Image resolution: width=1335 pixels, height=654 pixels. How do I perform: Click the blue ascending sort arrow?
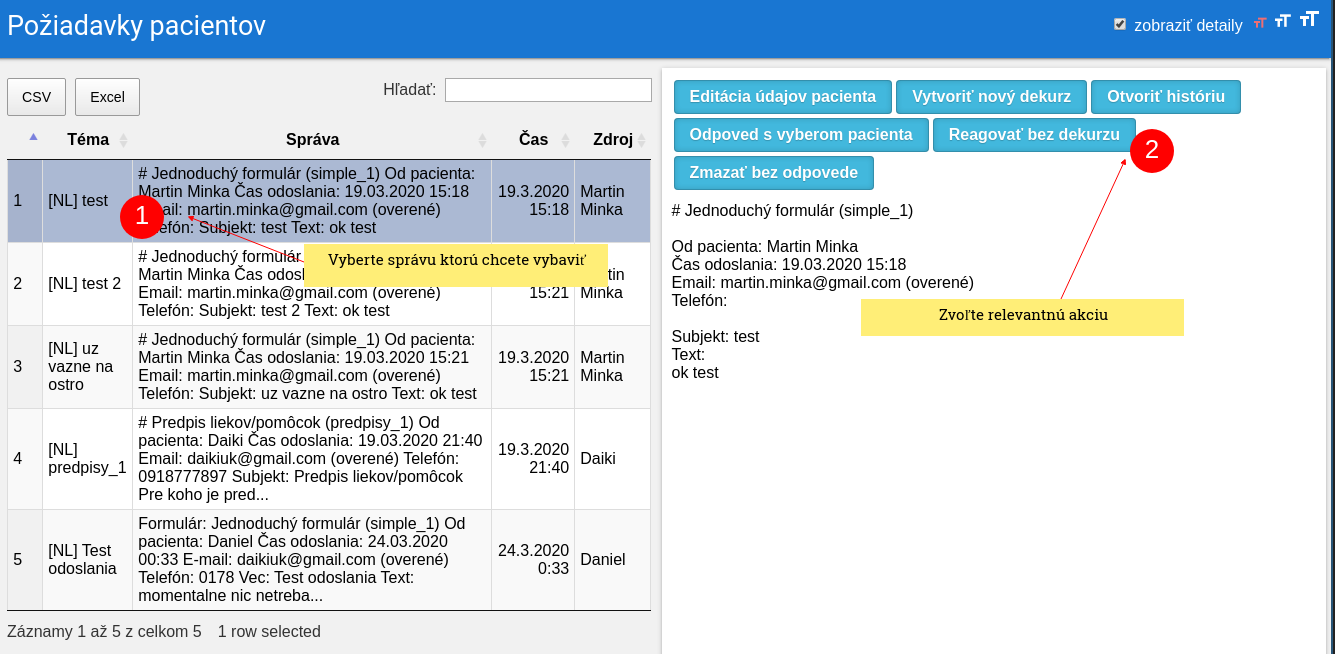coord(33,137)
